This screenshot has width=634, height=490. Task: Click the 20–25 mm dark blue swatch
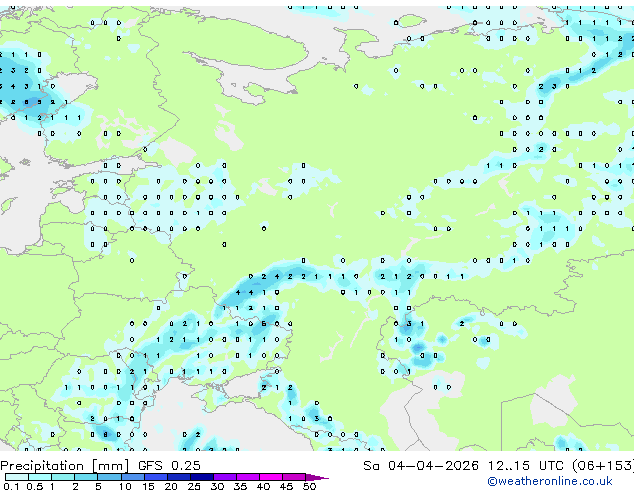(179, 477)
